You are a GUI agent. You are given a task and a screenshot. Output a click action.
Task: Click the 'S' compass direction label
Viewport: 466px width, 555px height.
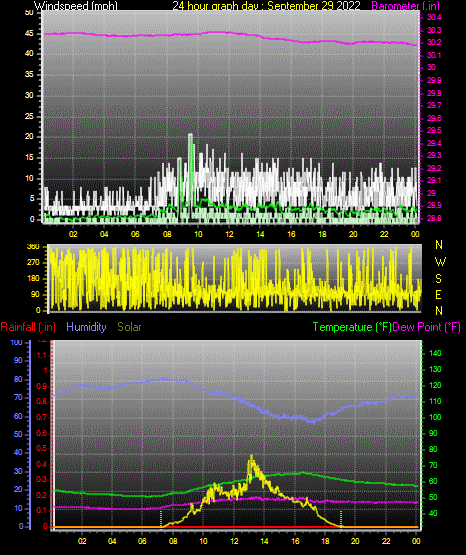438,279
